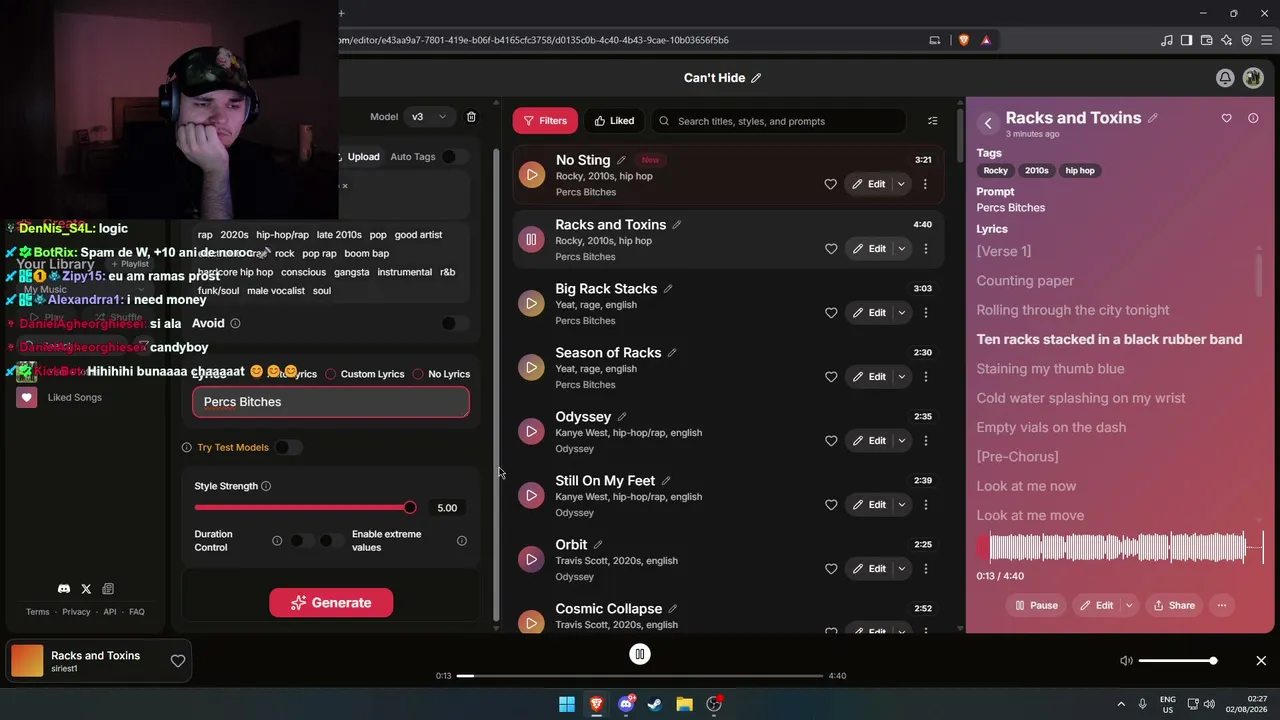
Task: Expand the Edit dropdown arrow for Orbit
Action: tap(901, 568)
